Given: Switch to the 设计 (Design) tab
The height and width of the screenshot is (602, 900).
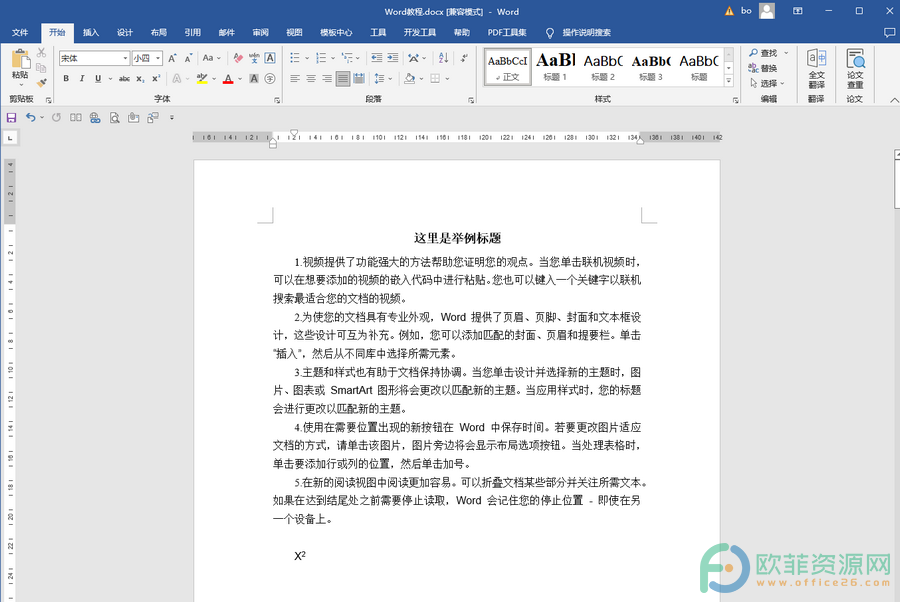Looking at the screenshot, I should pos(125,33).
